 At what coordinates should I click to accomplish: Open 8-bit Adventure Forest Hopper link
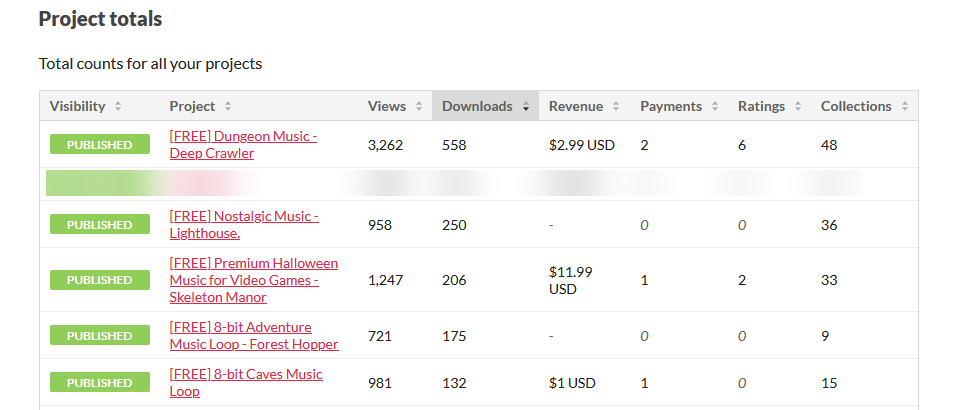(254, 336)
